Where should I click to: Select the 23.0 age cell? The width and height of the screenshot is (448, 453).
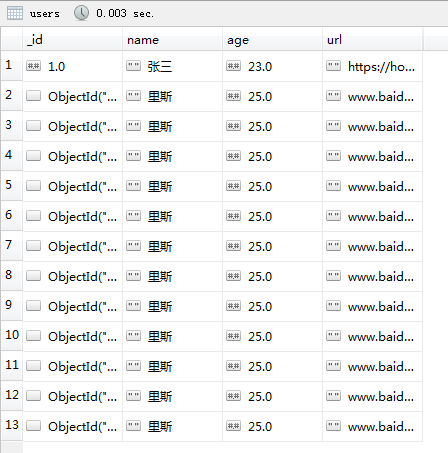(260, 67)
